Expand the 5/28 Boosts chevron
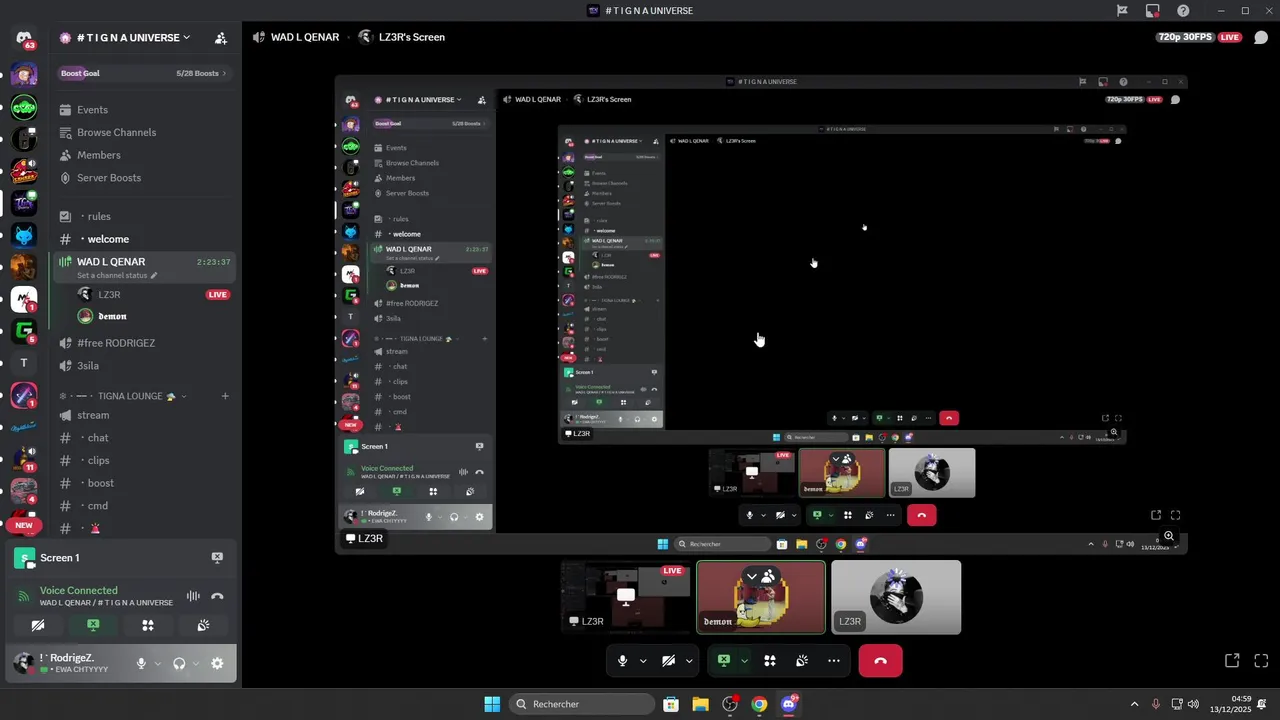 tap(224, 73)
